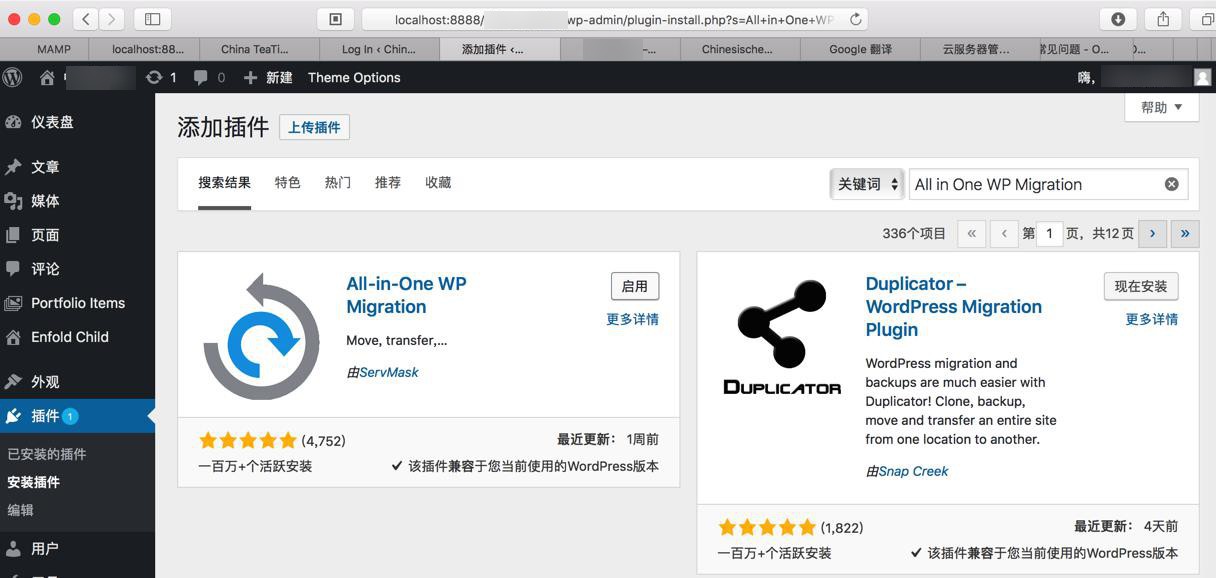Open Safari downloads icon
Viewport: 1216px width, 578px height.
click(x=1118, y=18)
